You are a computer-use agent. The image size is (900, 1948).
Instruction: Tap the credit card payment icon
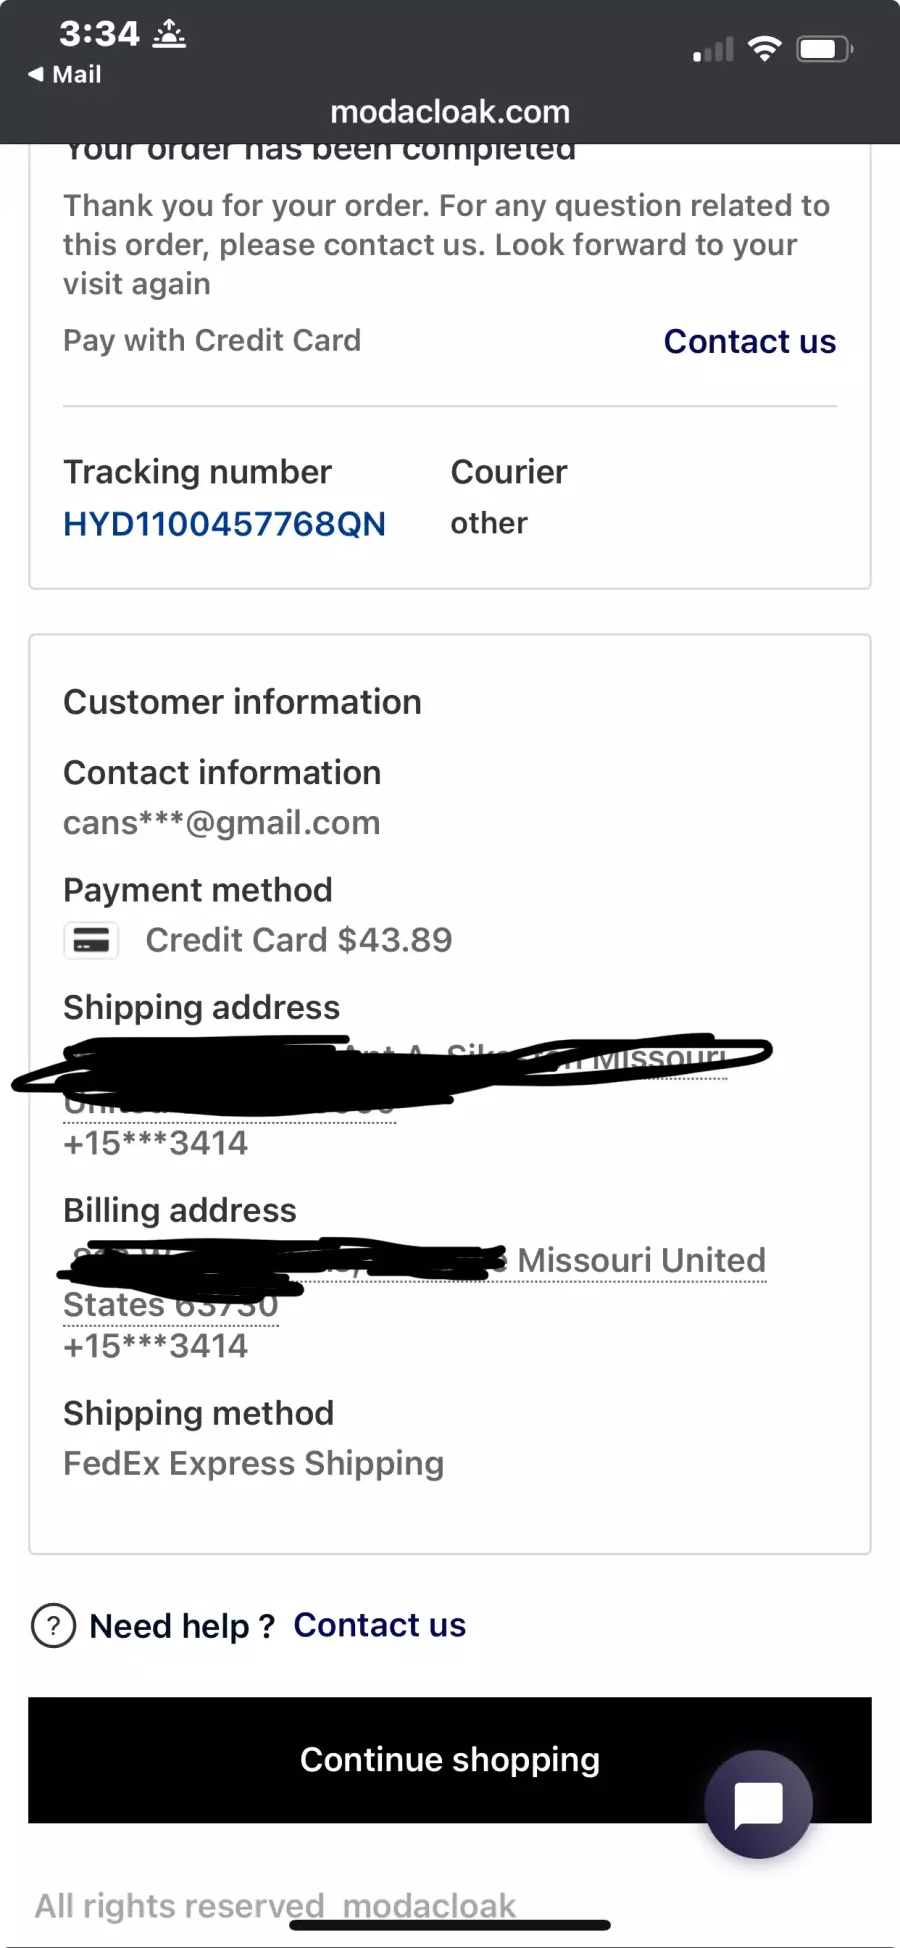[91, 940]
